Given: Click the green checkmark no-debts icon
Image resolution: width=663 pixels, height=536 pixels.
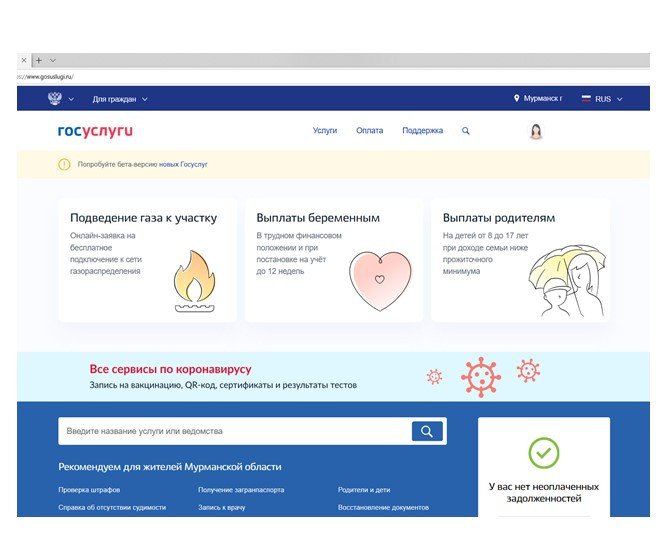Looking at the screenshot, I should tap(544, 453).
